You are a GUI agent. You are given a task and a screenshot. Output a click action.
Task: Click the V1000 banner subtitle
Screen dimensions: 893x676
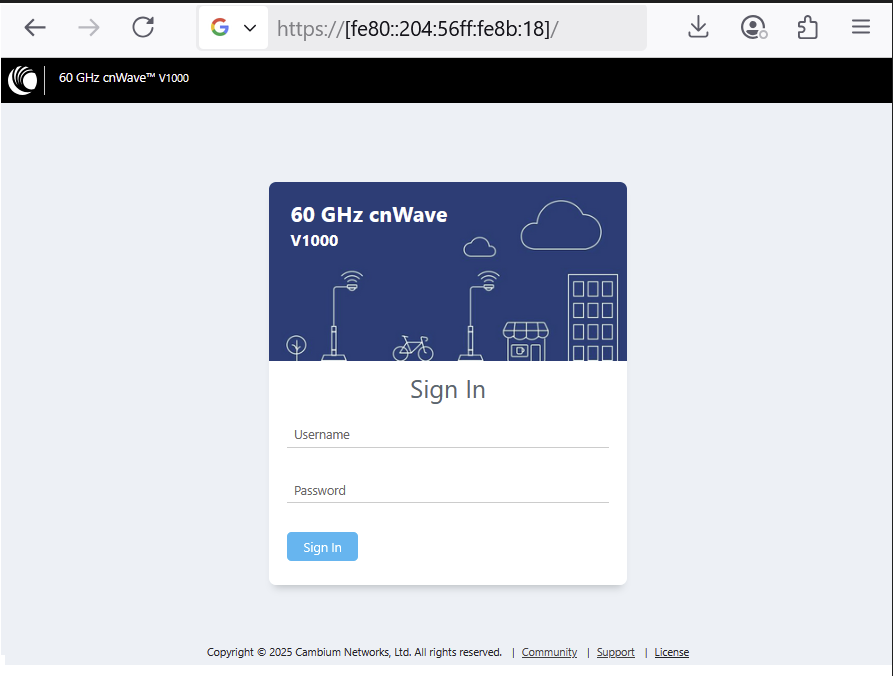click(314, 240)
